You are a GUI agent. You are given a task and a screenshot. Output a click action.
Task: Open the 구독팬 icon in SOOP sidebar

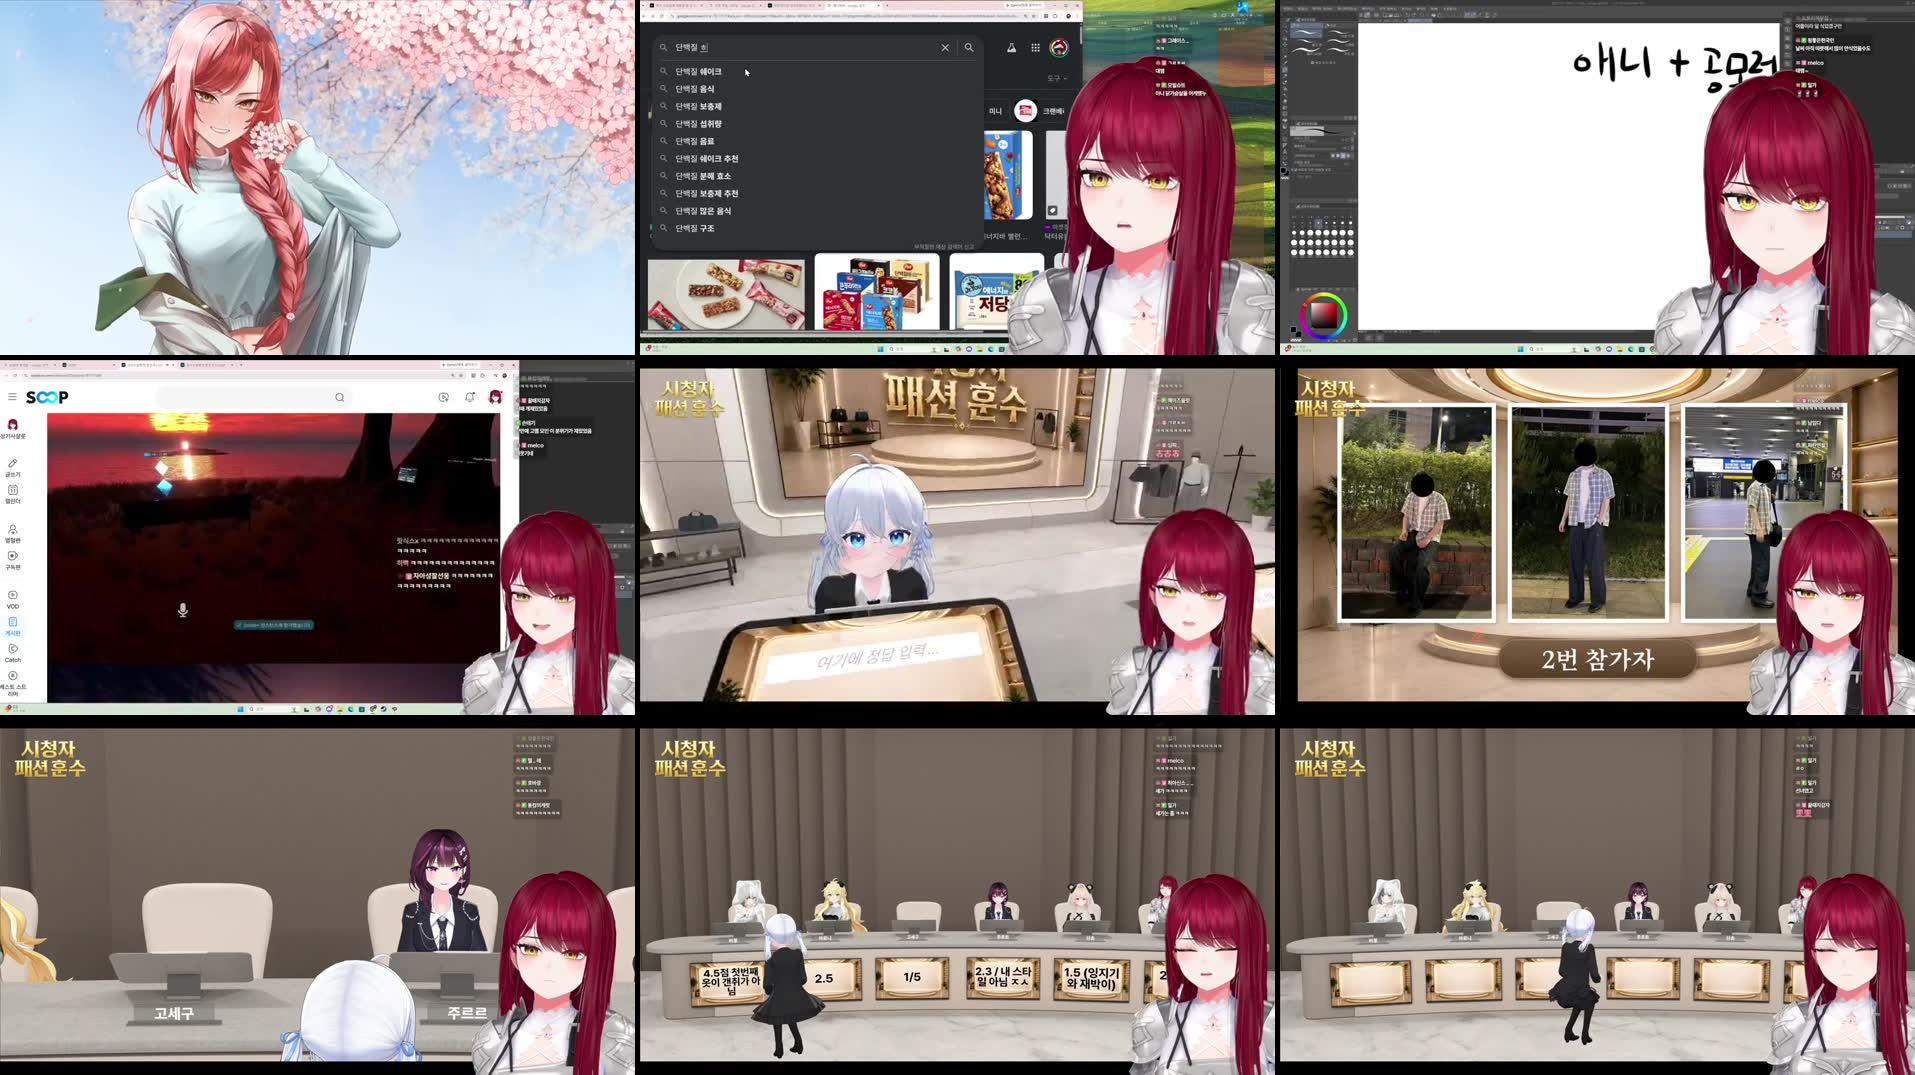click(x=13, y=556)
